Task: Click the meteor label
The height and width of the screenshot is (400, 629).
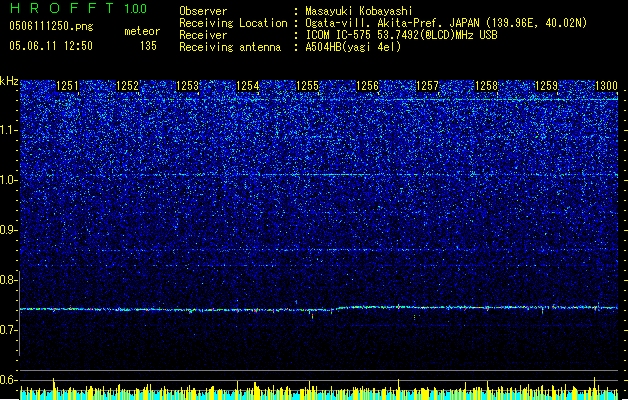Action: click(142, 31)
